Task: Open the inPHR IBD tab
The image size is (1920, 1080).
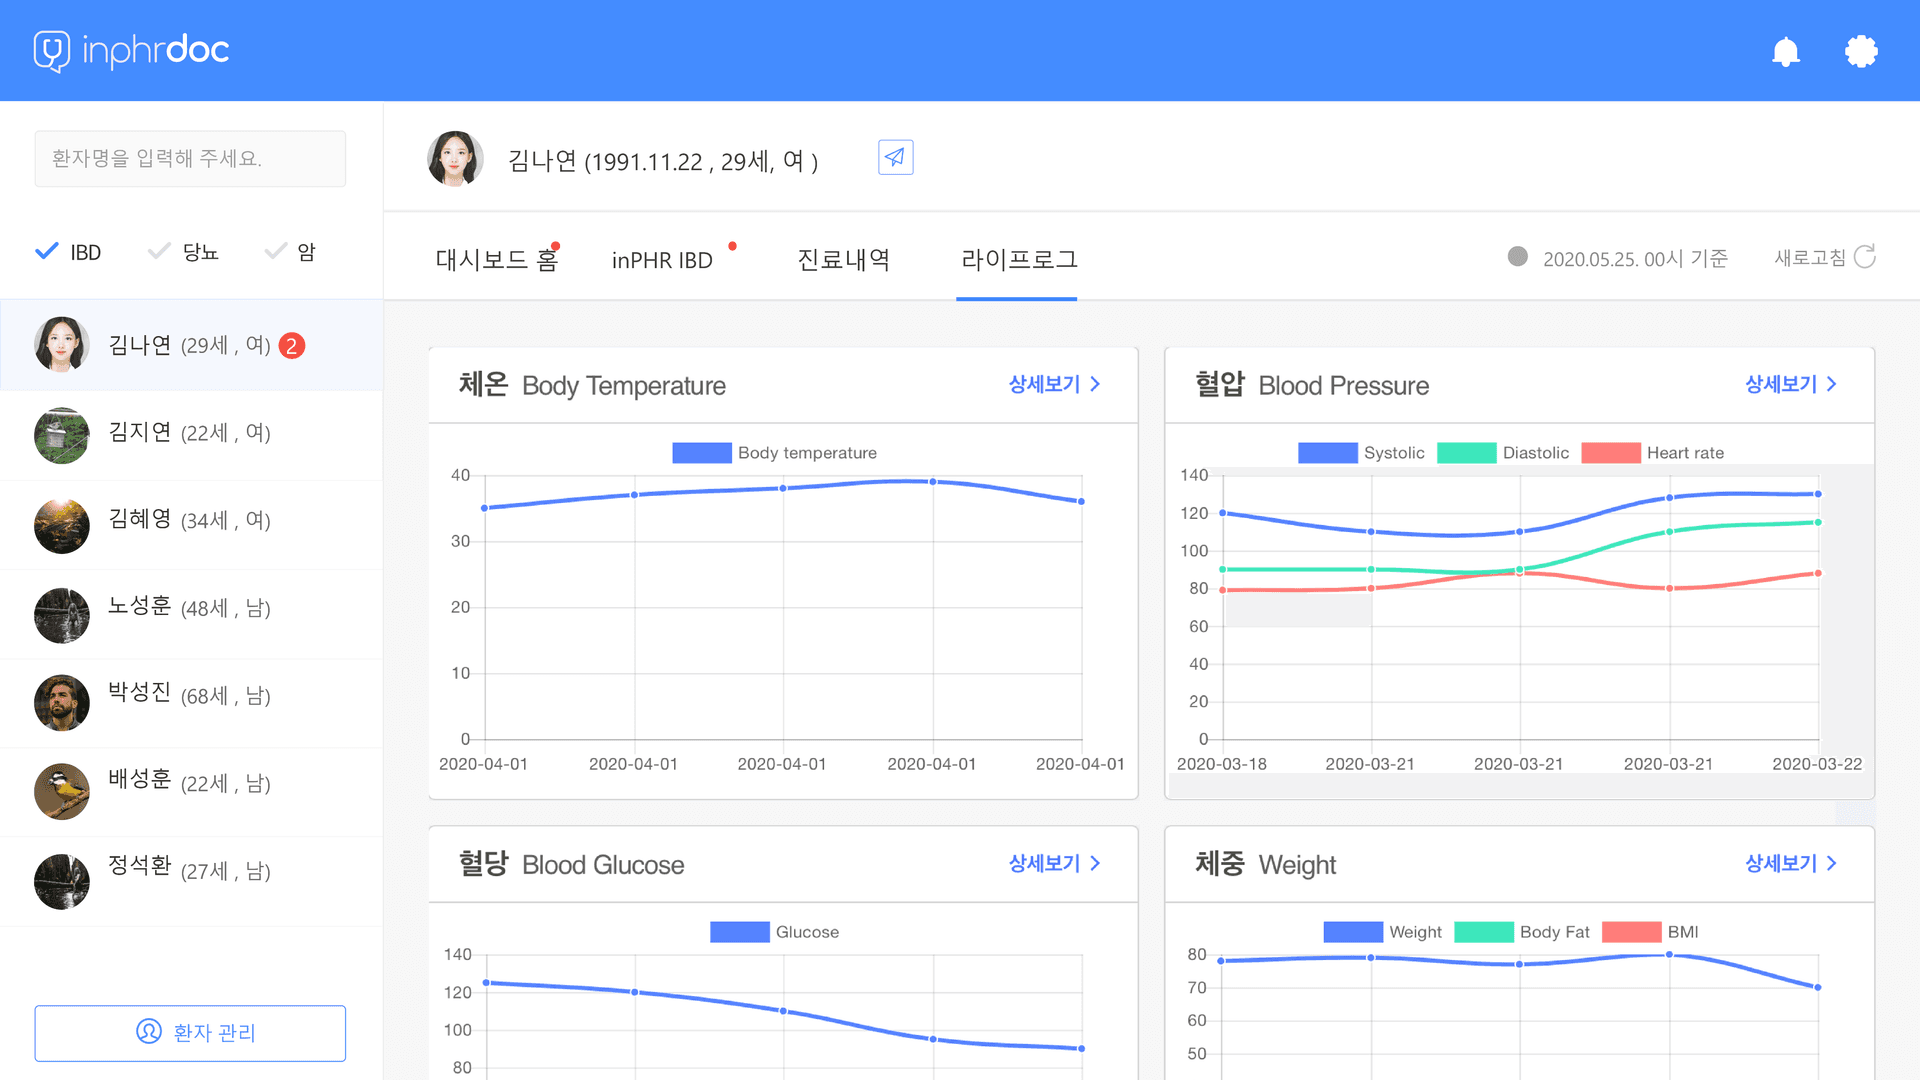Action: pyautogui.click(x=661, y=260)
